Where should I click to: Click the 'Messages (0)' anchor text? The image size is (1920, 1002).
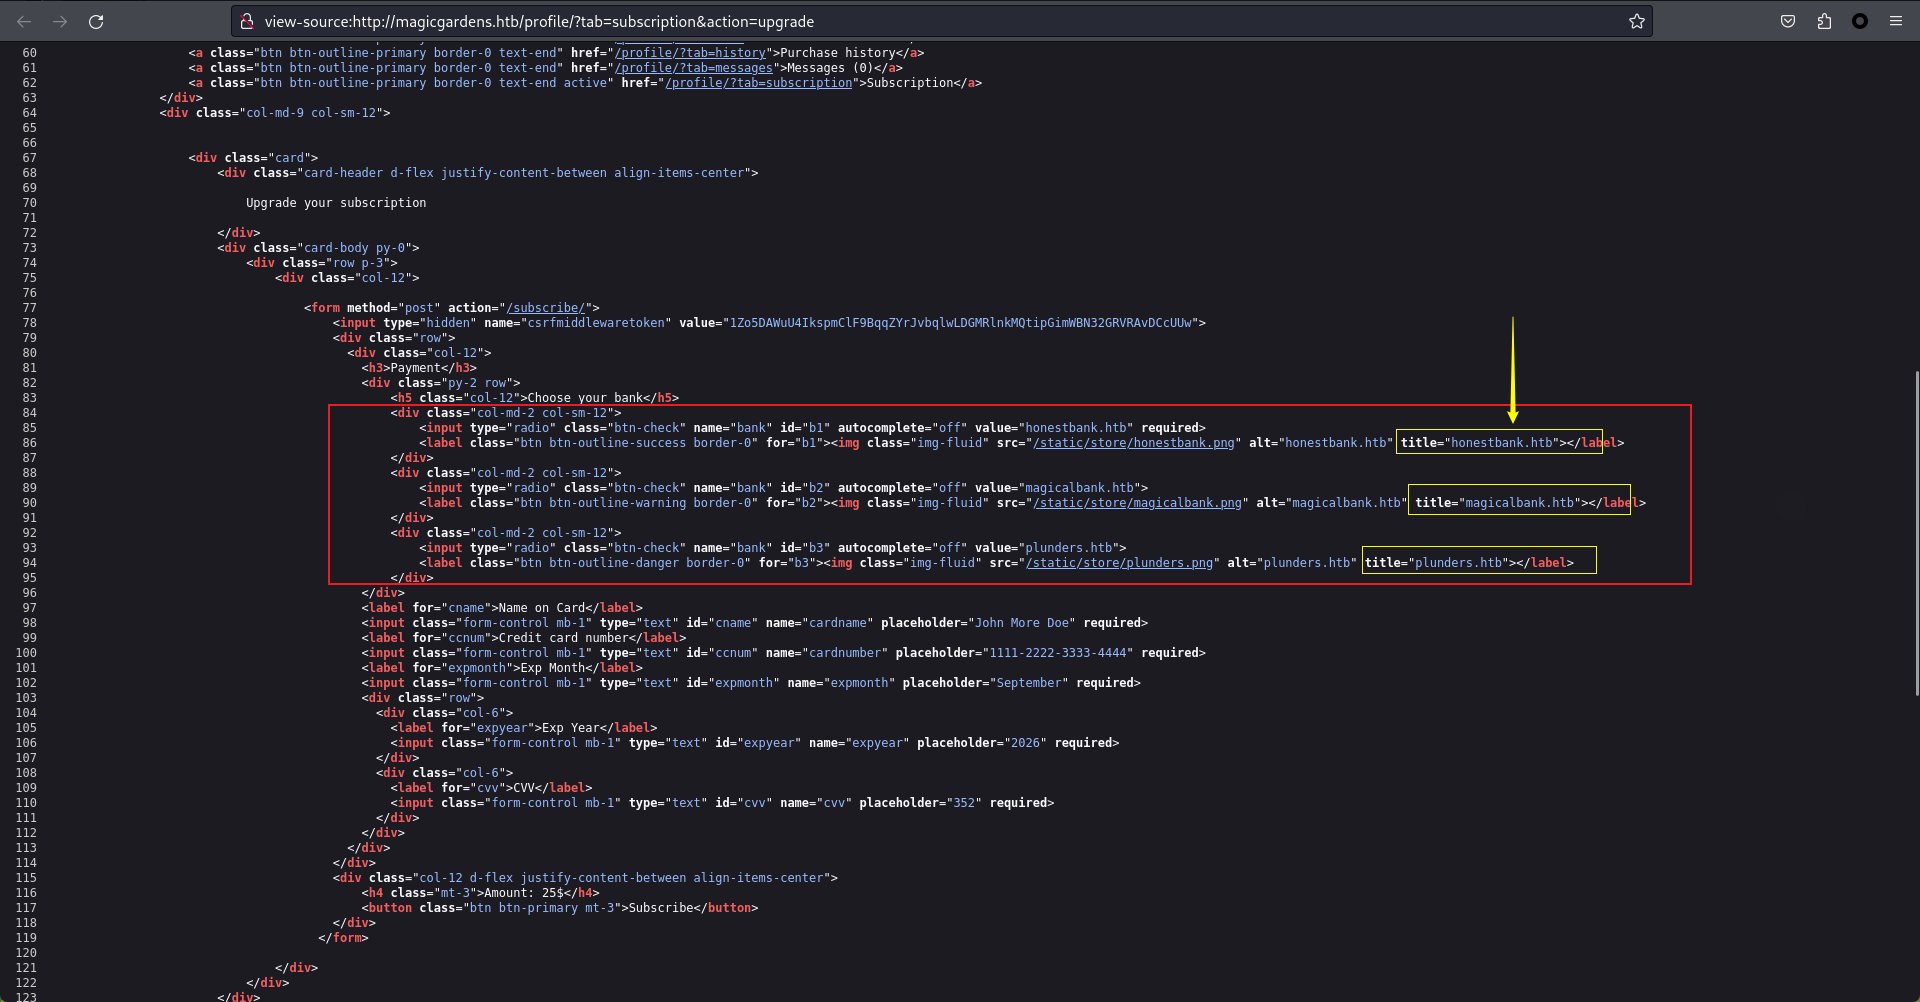(x=831, y=68)
